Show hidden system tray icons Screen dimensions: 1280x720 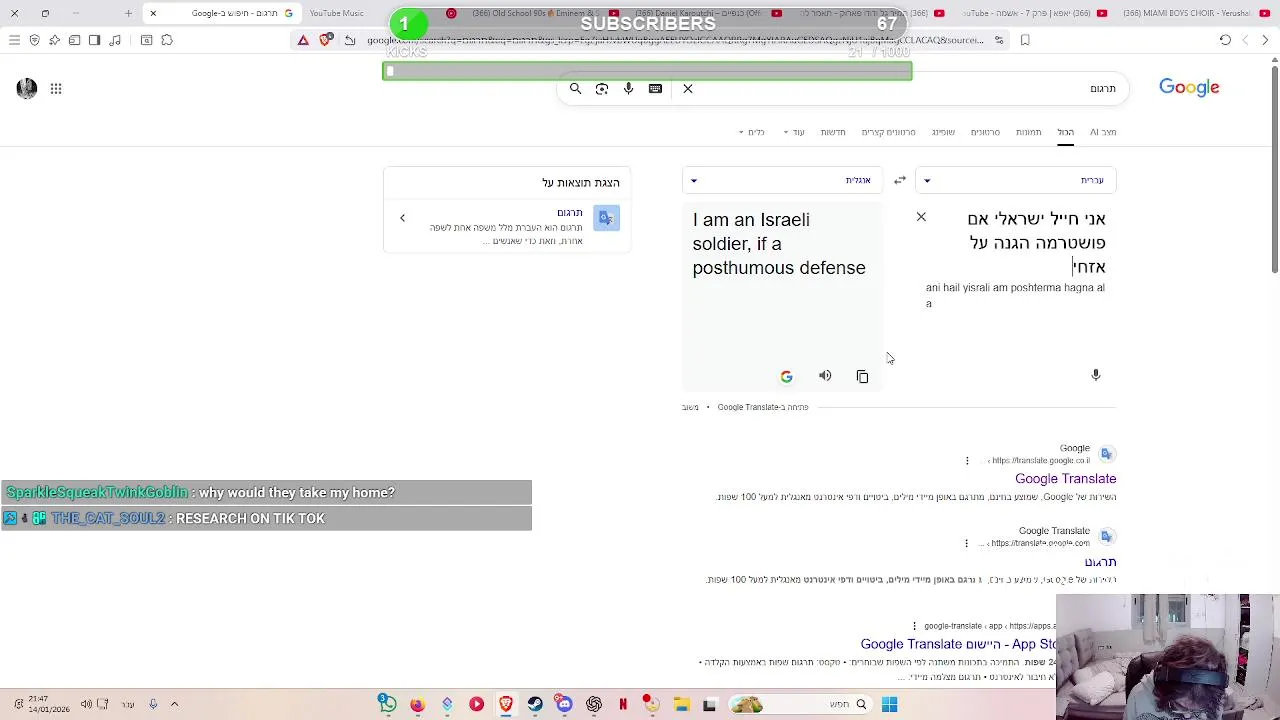[x=174, y=704]
